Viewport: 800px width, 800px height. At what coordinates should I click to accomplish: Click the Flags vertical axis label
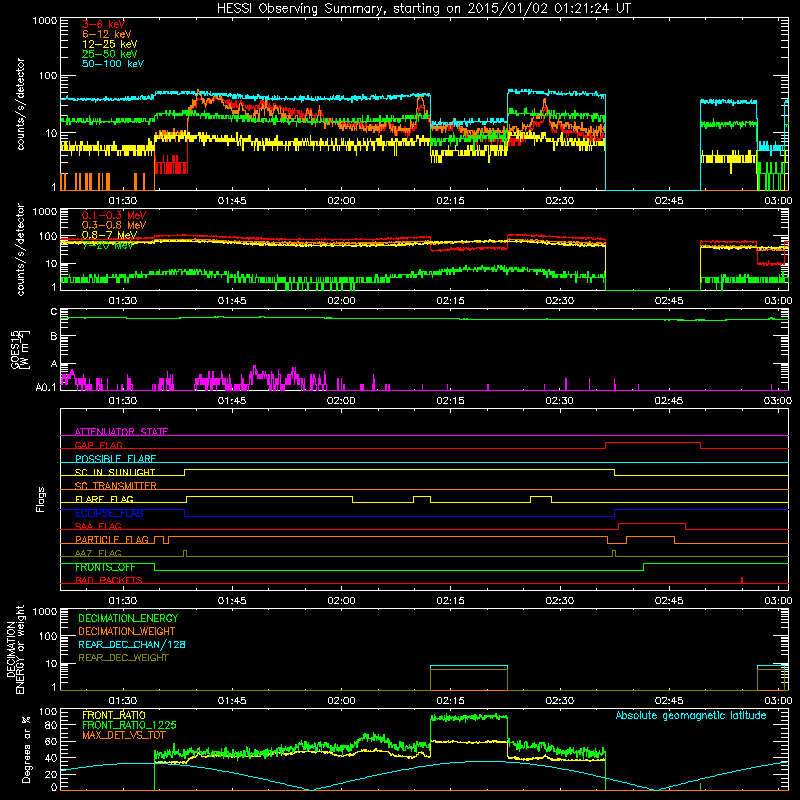[40, 499]
